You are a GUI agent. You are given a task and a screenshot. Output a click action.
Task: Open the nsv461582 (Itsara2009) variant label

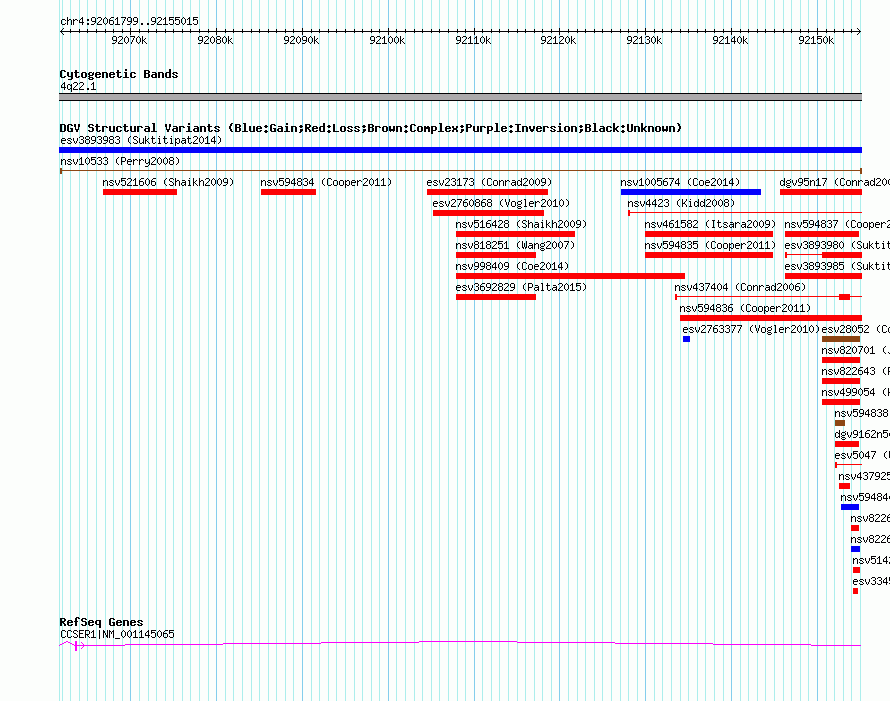point(710,224)
